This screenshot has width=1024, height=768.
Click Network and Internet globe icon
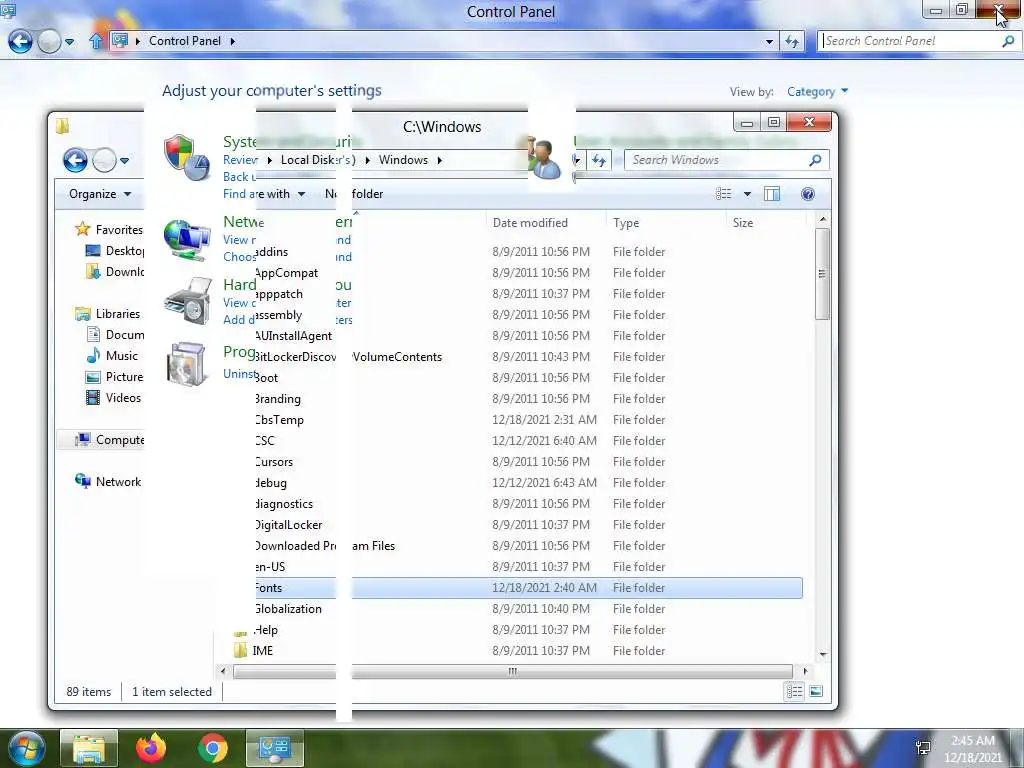pyautogui.click(x=187, y=239)
